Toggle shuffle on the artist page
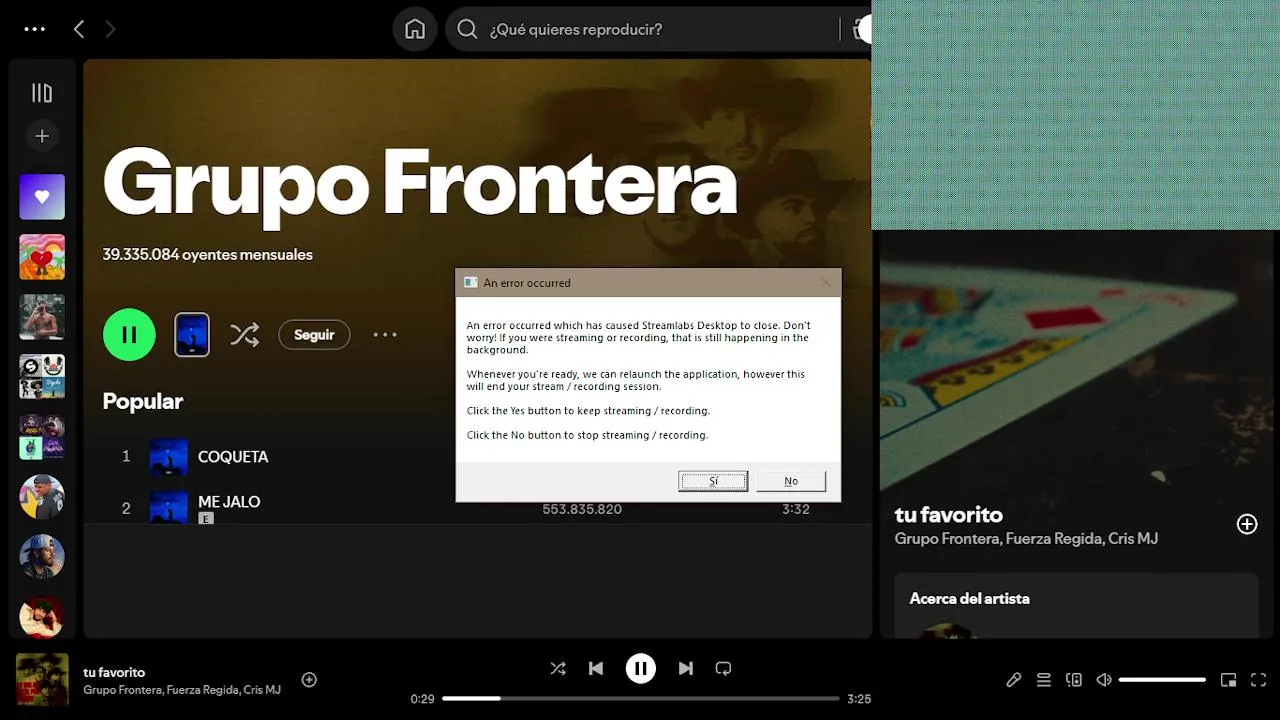This screenshot has width=1280, height=720. pos(244,335)
